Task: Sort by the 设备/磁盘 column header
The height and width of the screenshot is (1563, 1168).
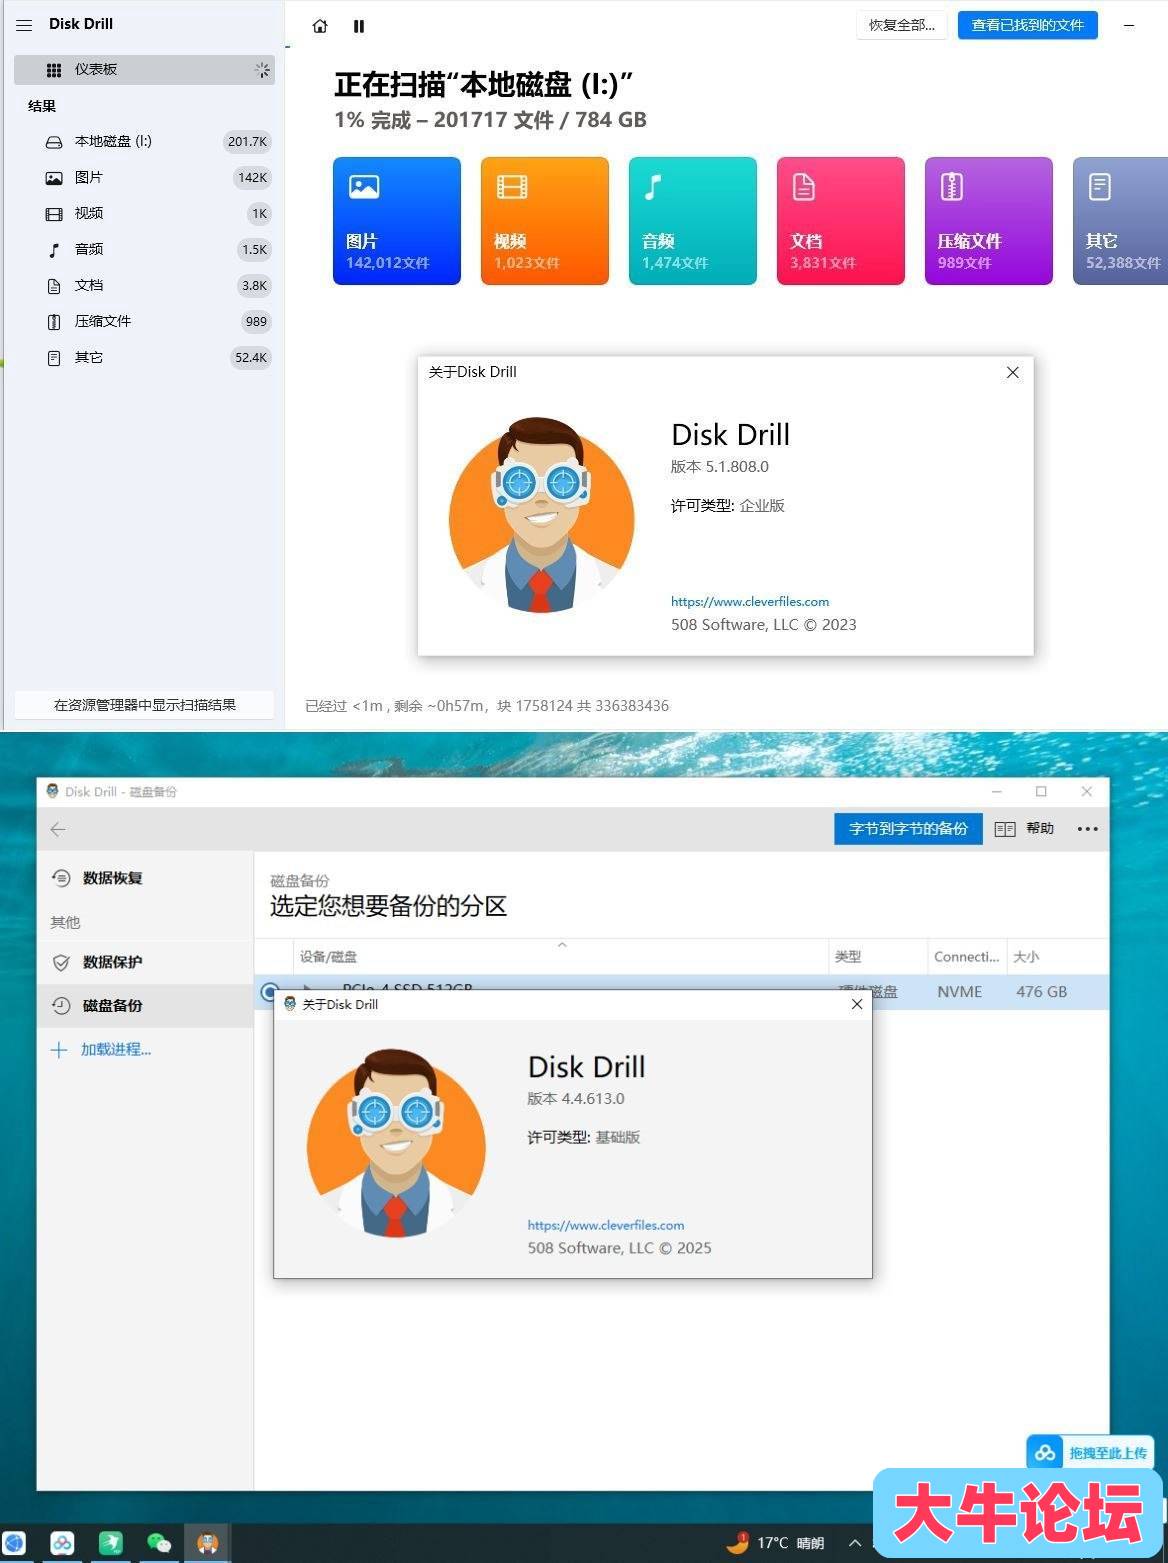Action: [561, 957]
